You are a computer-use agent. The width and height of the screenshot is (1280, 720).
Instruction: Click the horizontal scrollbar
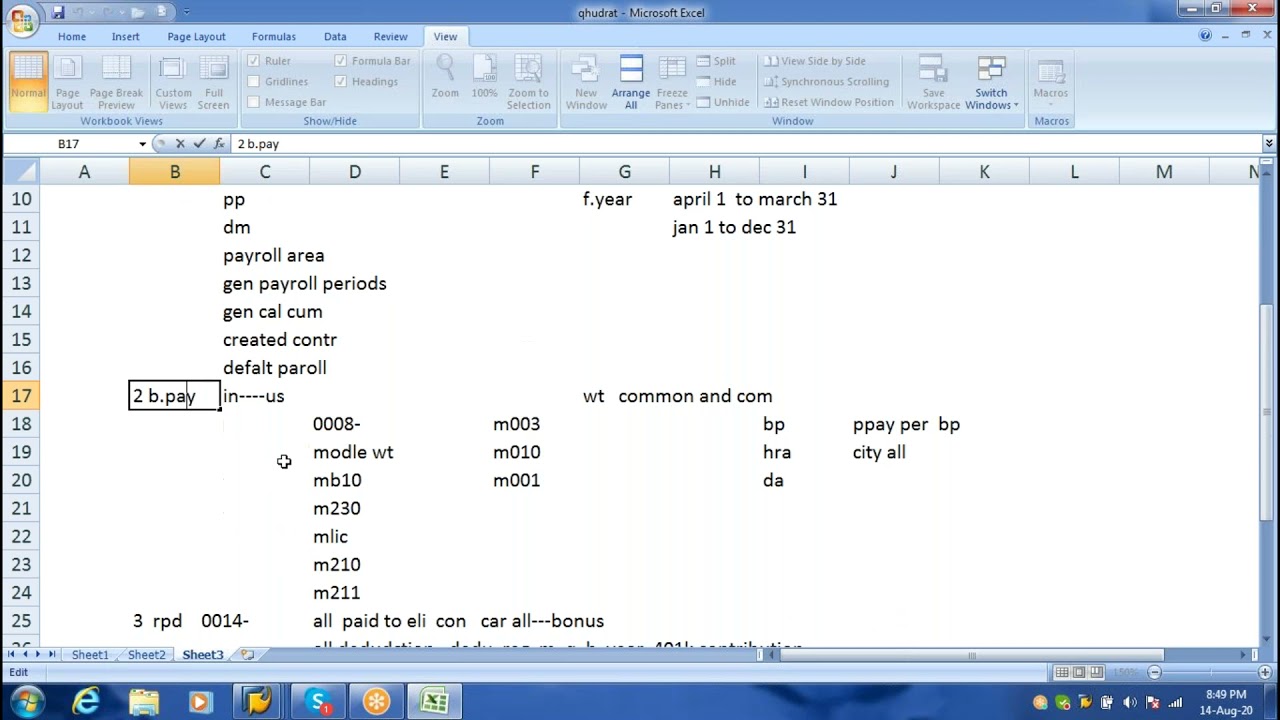click(x=970, y=655)
